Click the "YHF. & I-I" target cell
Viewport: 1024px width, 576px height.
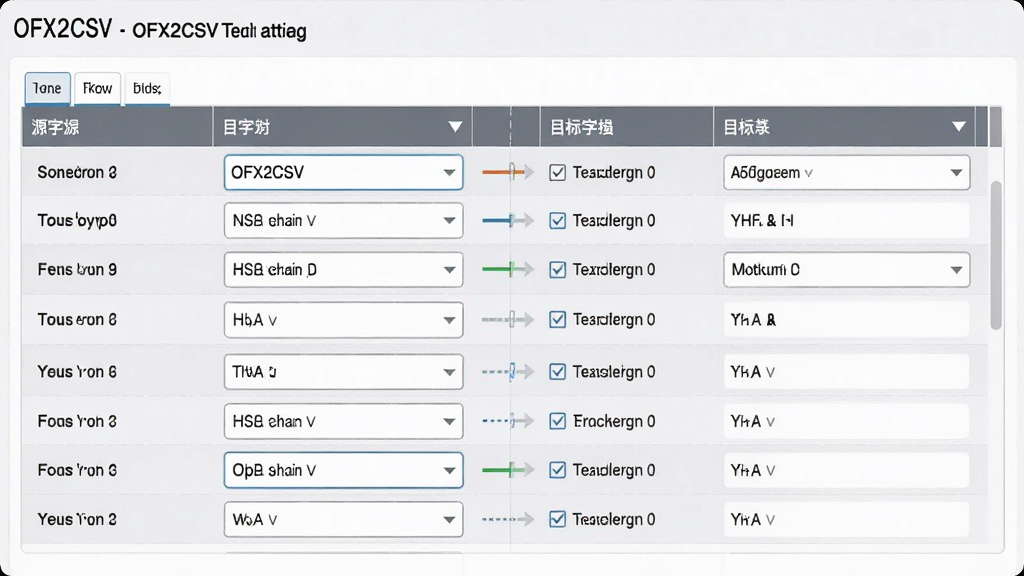coord(846,221)
